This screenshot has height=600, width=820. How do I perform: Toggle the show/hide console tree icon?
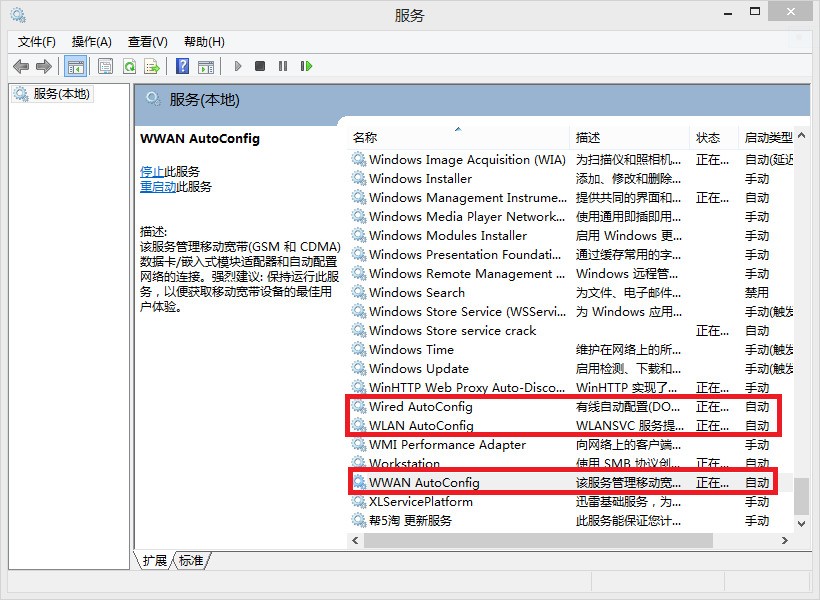click(76, 66)
